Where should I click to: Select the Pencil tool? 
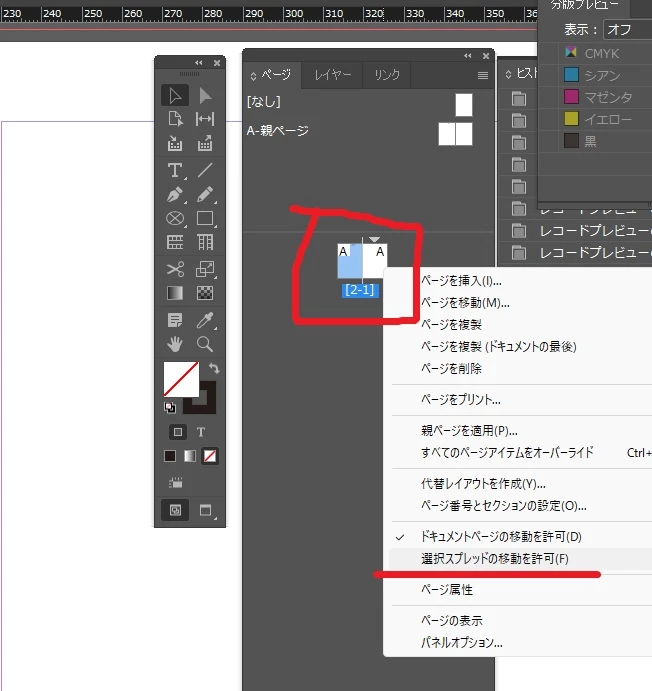point(205,194)
